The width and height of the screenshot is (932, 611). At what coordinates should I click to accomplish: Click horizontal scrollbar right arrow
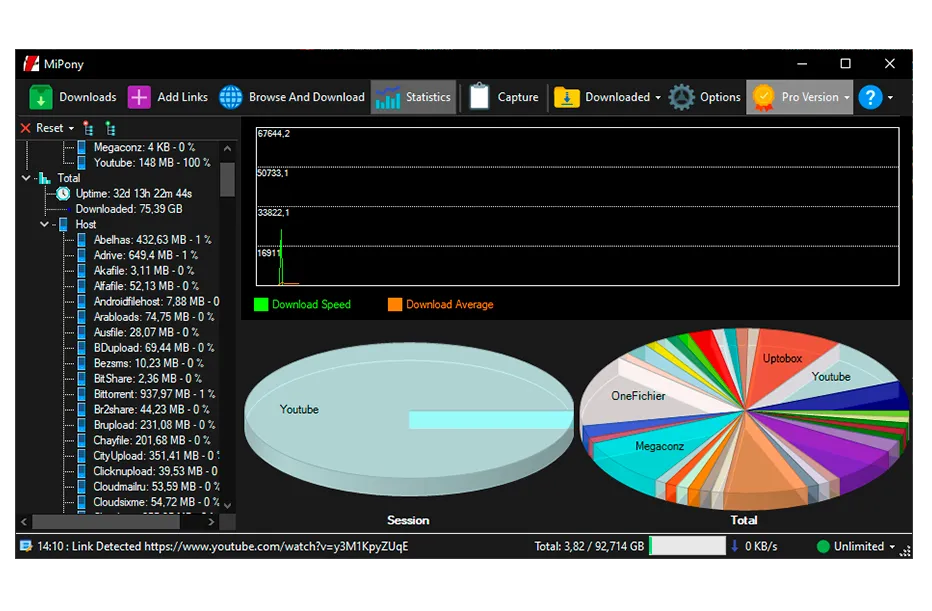(x=211, y=522)
